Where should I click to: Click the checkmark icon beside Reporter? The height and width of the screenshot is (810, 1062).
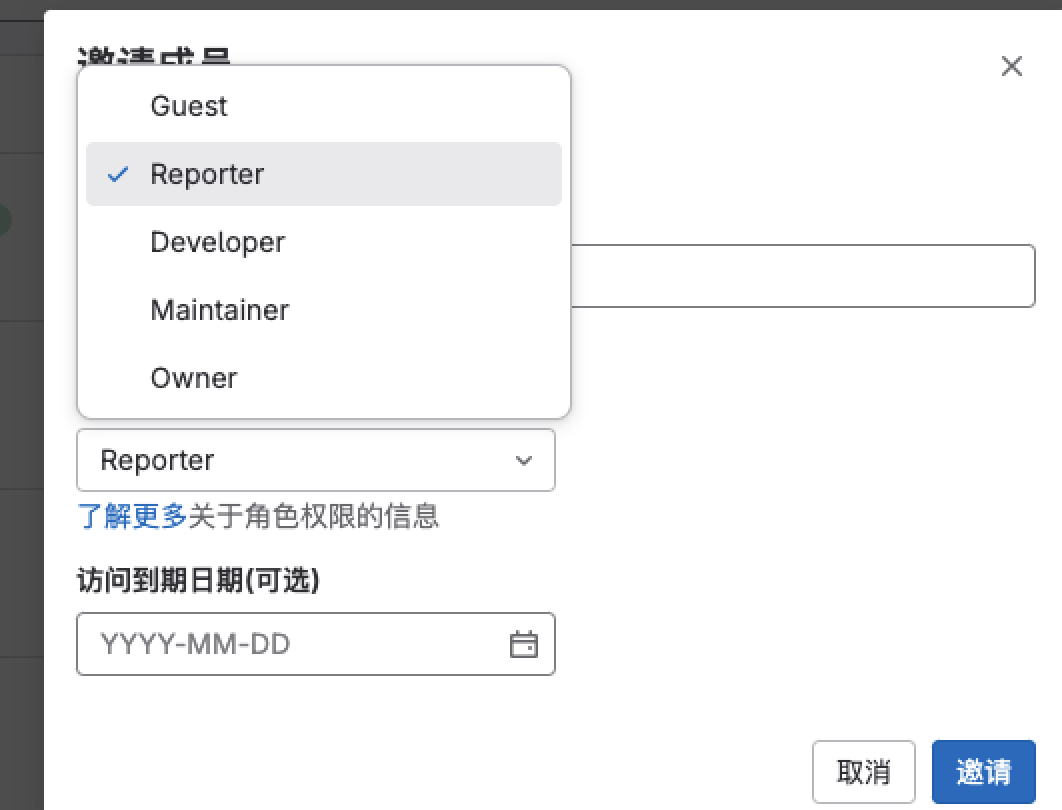pos(118,174)
